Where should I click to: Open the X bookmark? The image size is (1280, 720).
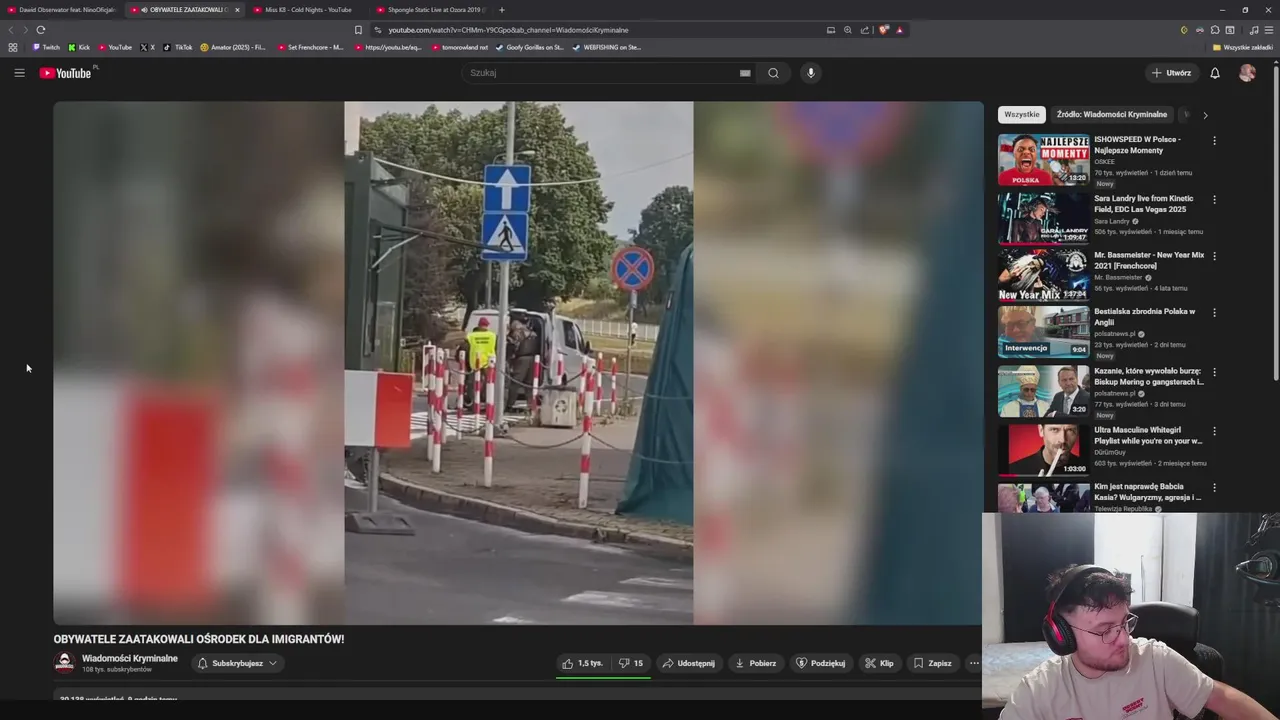(x=147, y=47)
